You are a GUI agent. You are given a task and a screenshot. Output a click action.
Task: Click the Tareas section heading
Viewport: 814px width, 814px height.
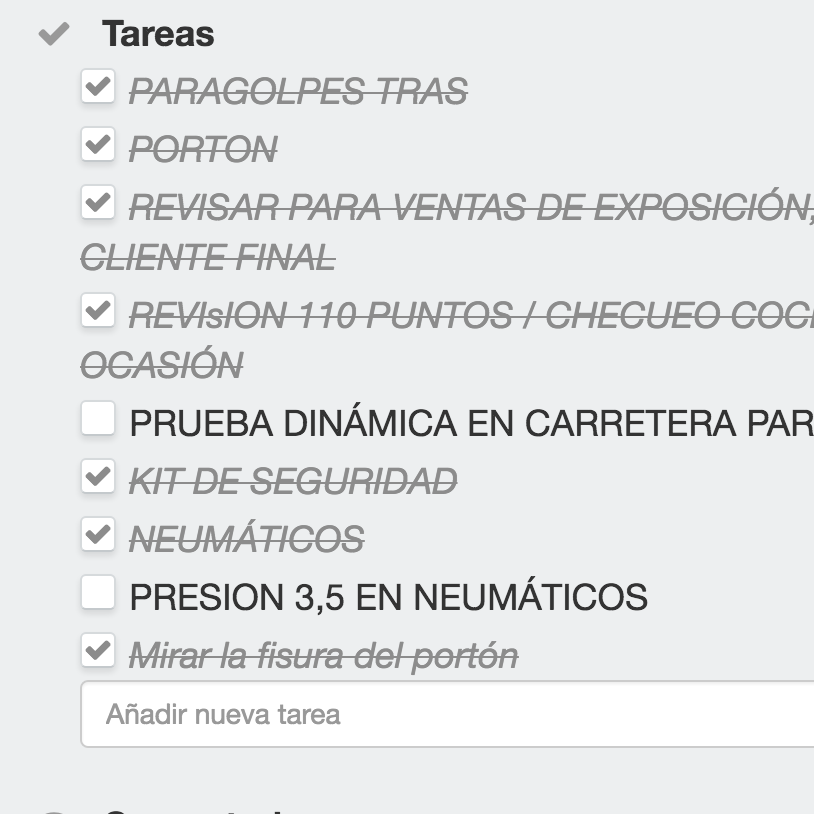coord(158,34)
